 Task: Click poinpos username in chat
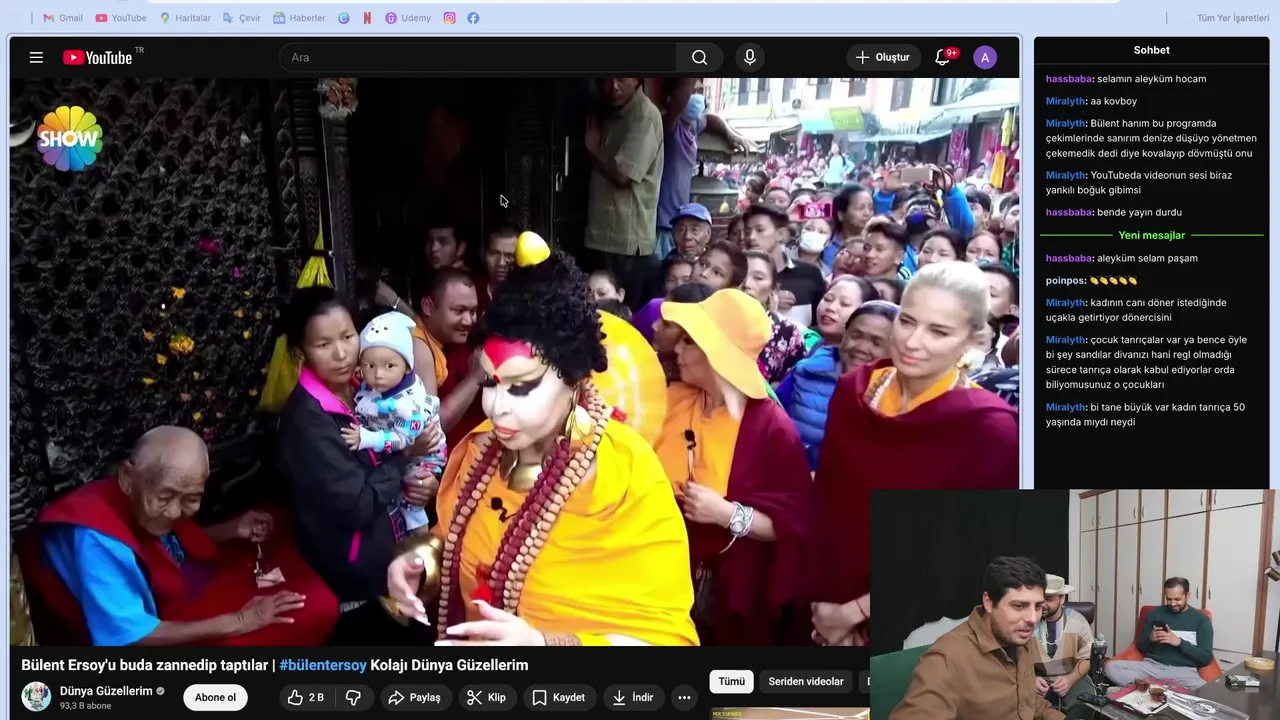click(1066, 281)
